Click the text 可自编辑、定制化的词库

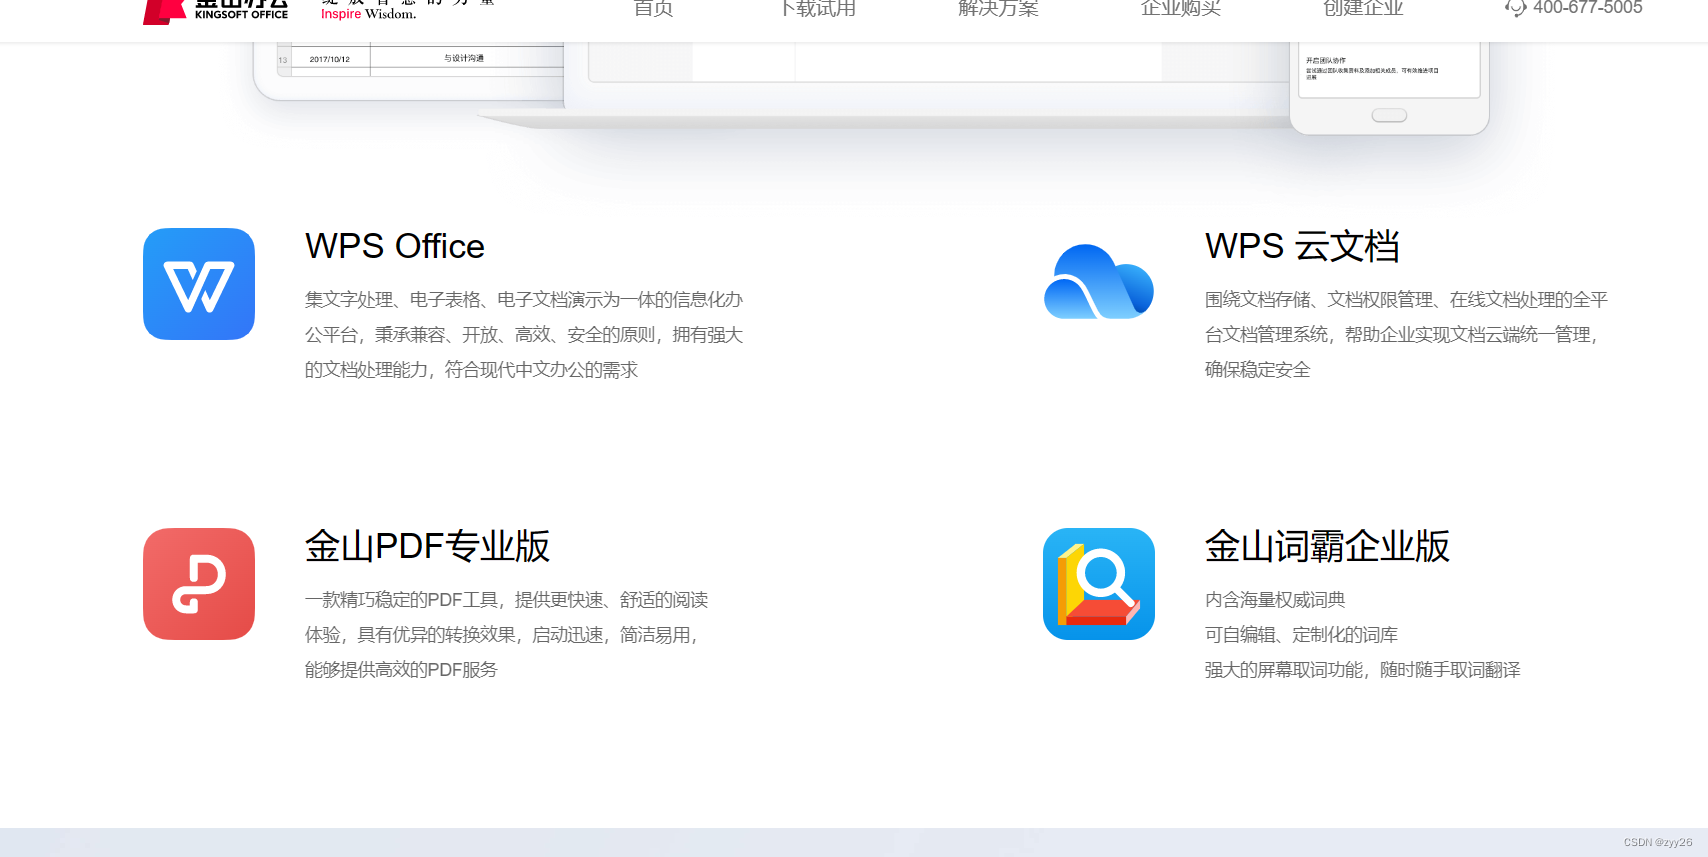1301,635
